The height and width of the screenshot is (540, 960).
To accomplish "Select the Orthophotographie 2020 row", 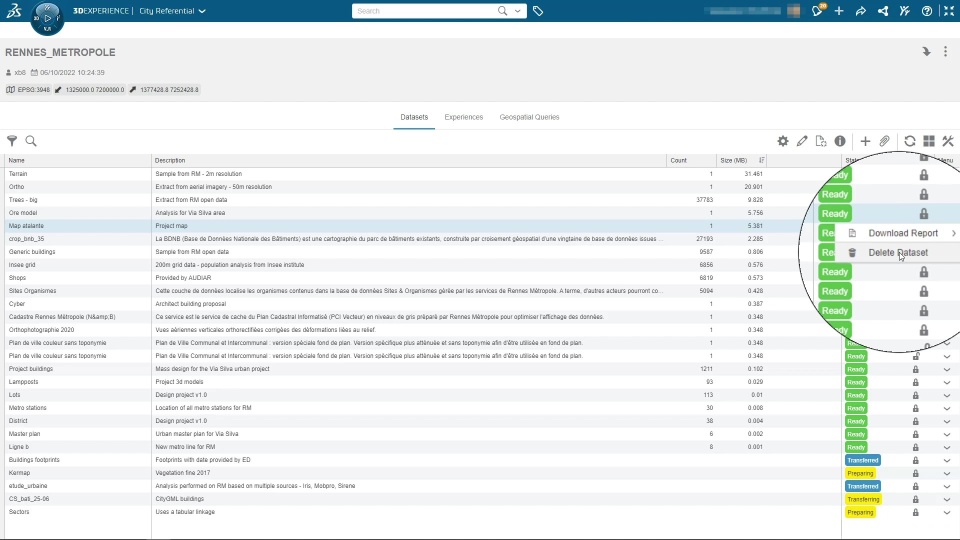I will pyautogui.click(x=422, y=330).
